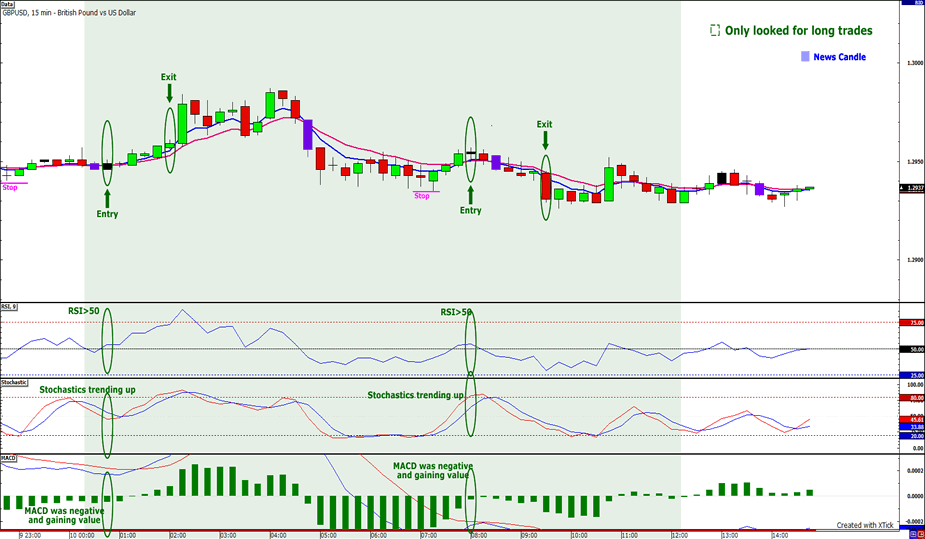Click the MACD 0.0000 axis label

tap(914, 496)
